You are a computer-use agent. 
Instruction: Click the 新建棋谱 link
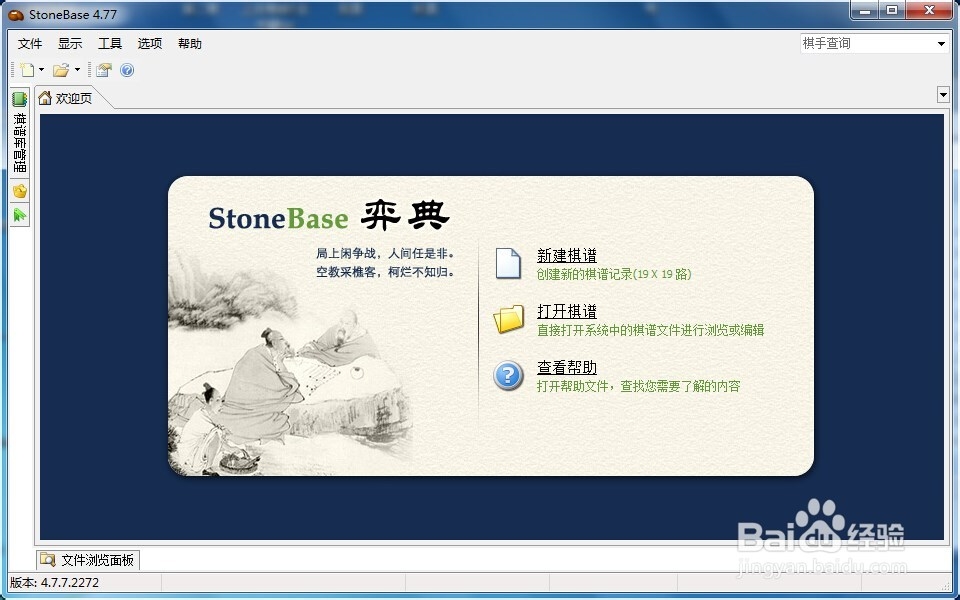(x=566, y=255)
